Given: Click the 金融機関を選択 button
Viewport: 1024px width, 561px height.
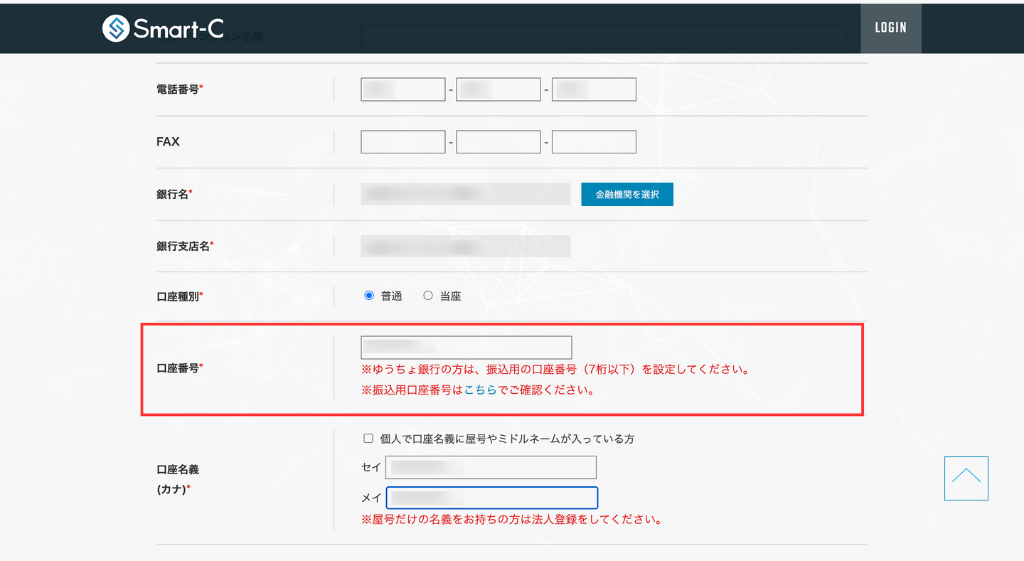Looking at the screenshot, I should tap(627, 194).
